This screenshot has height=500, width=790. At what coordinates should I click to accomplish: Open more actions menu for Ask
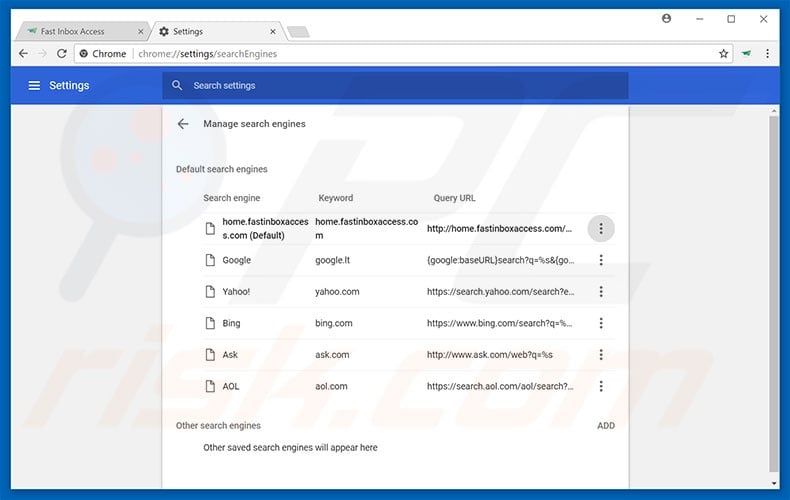[601, 355]
